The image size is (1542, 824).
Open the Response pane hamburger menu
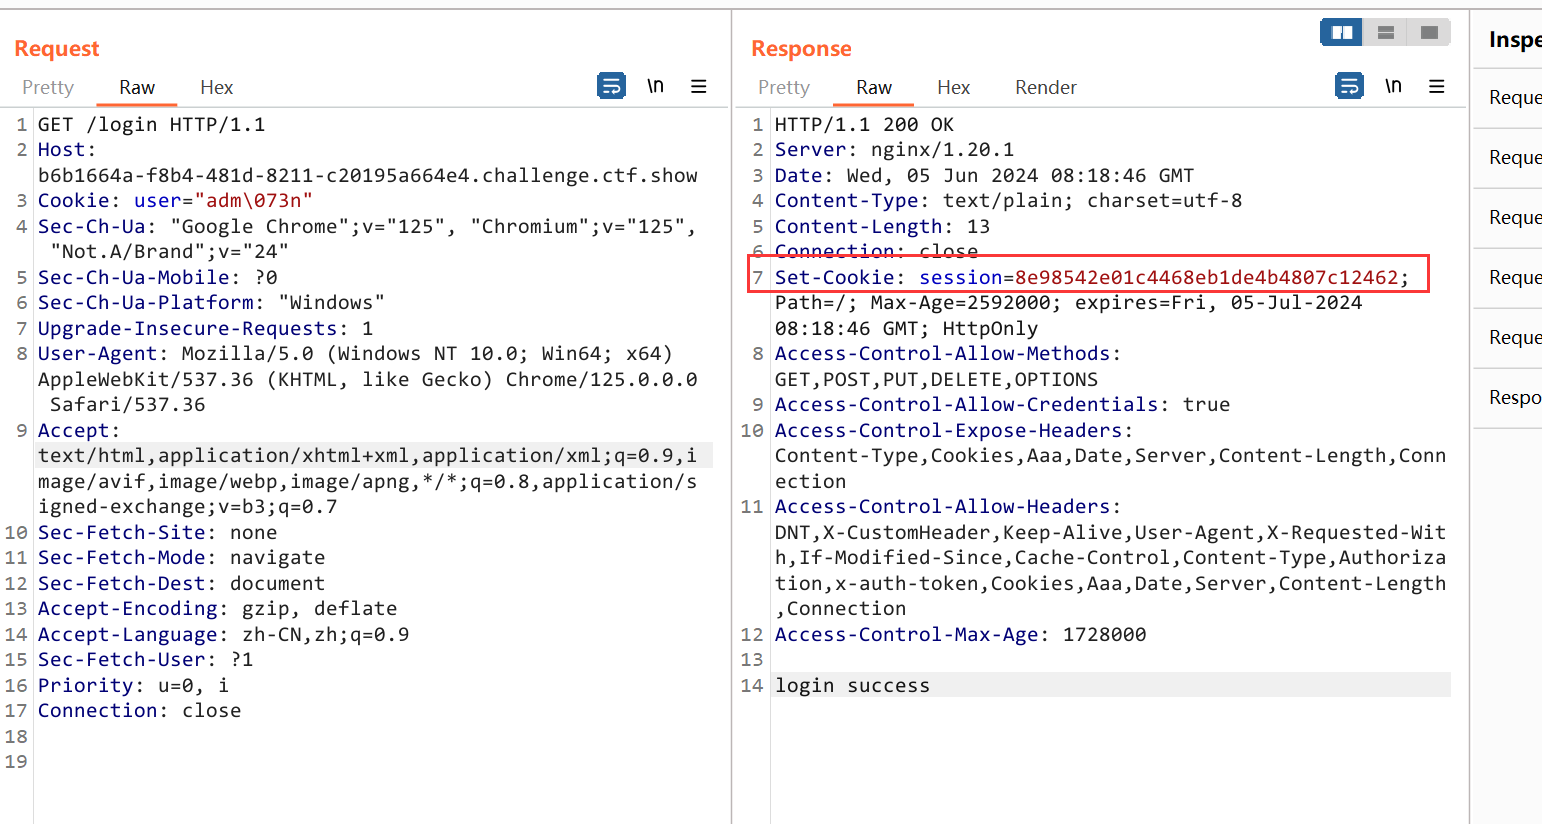click(1437, 86)
